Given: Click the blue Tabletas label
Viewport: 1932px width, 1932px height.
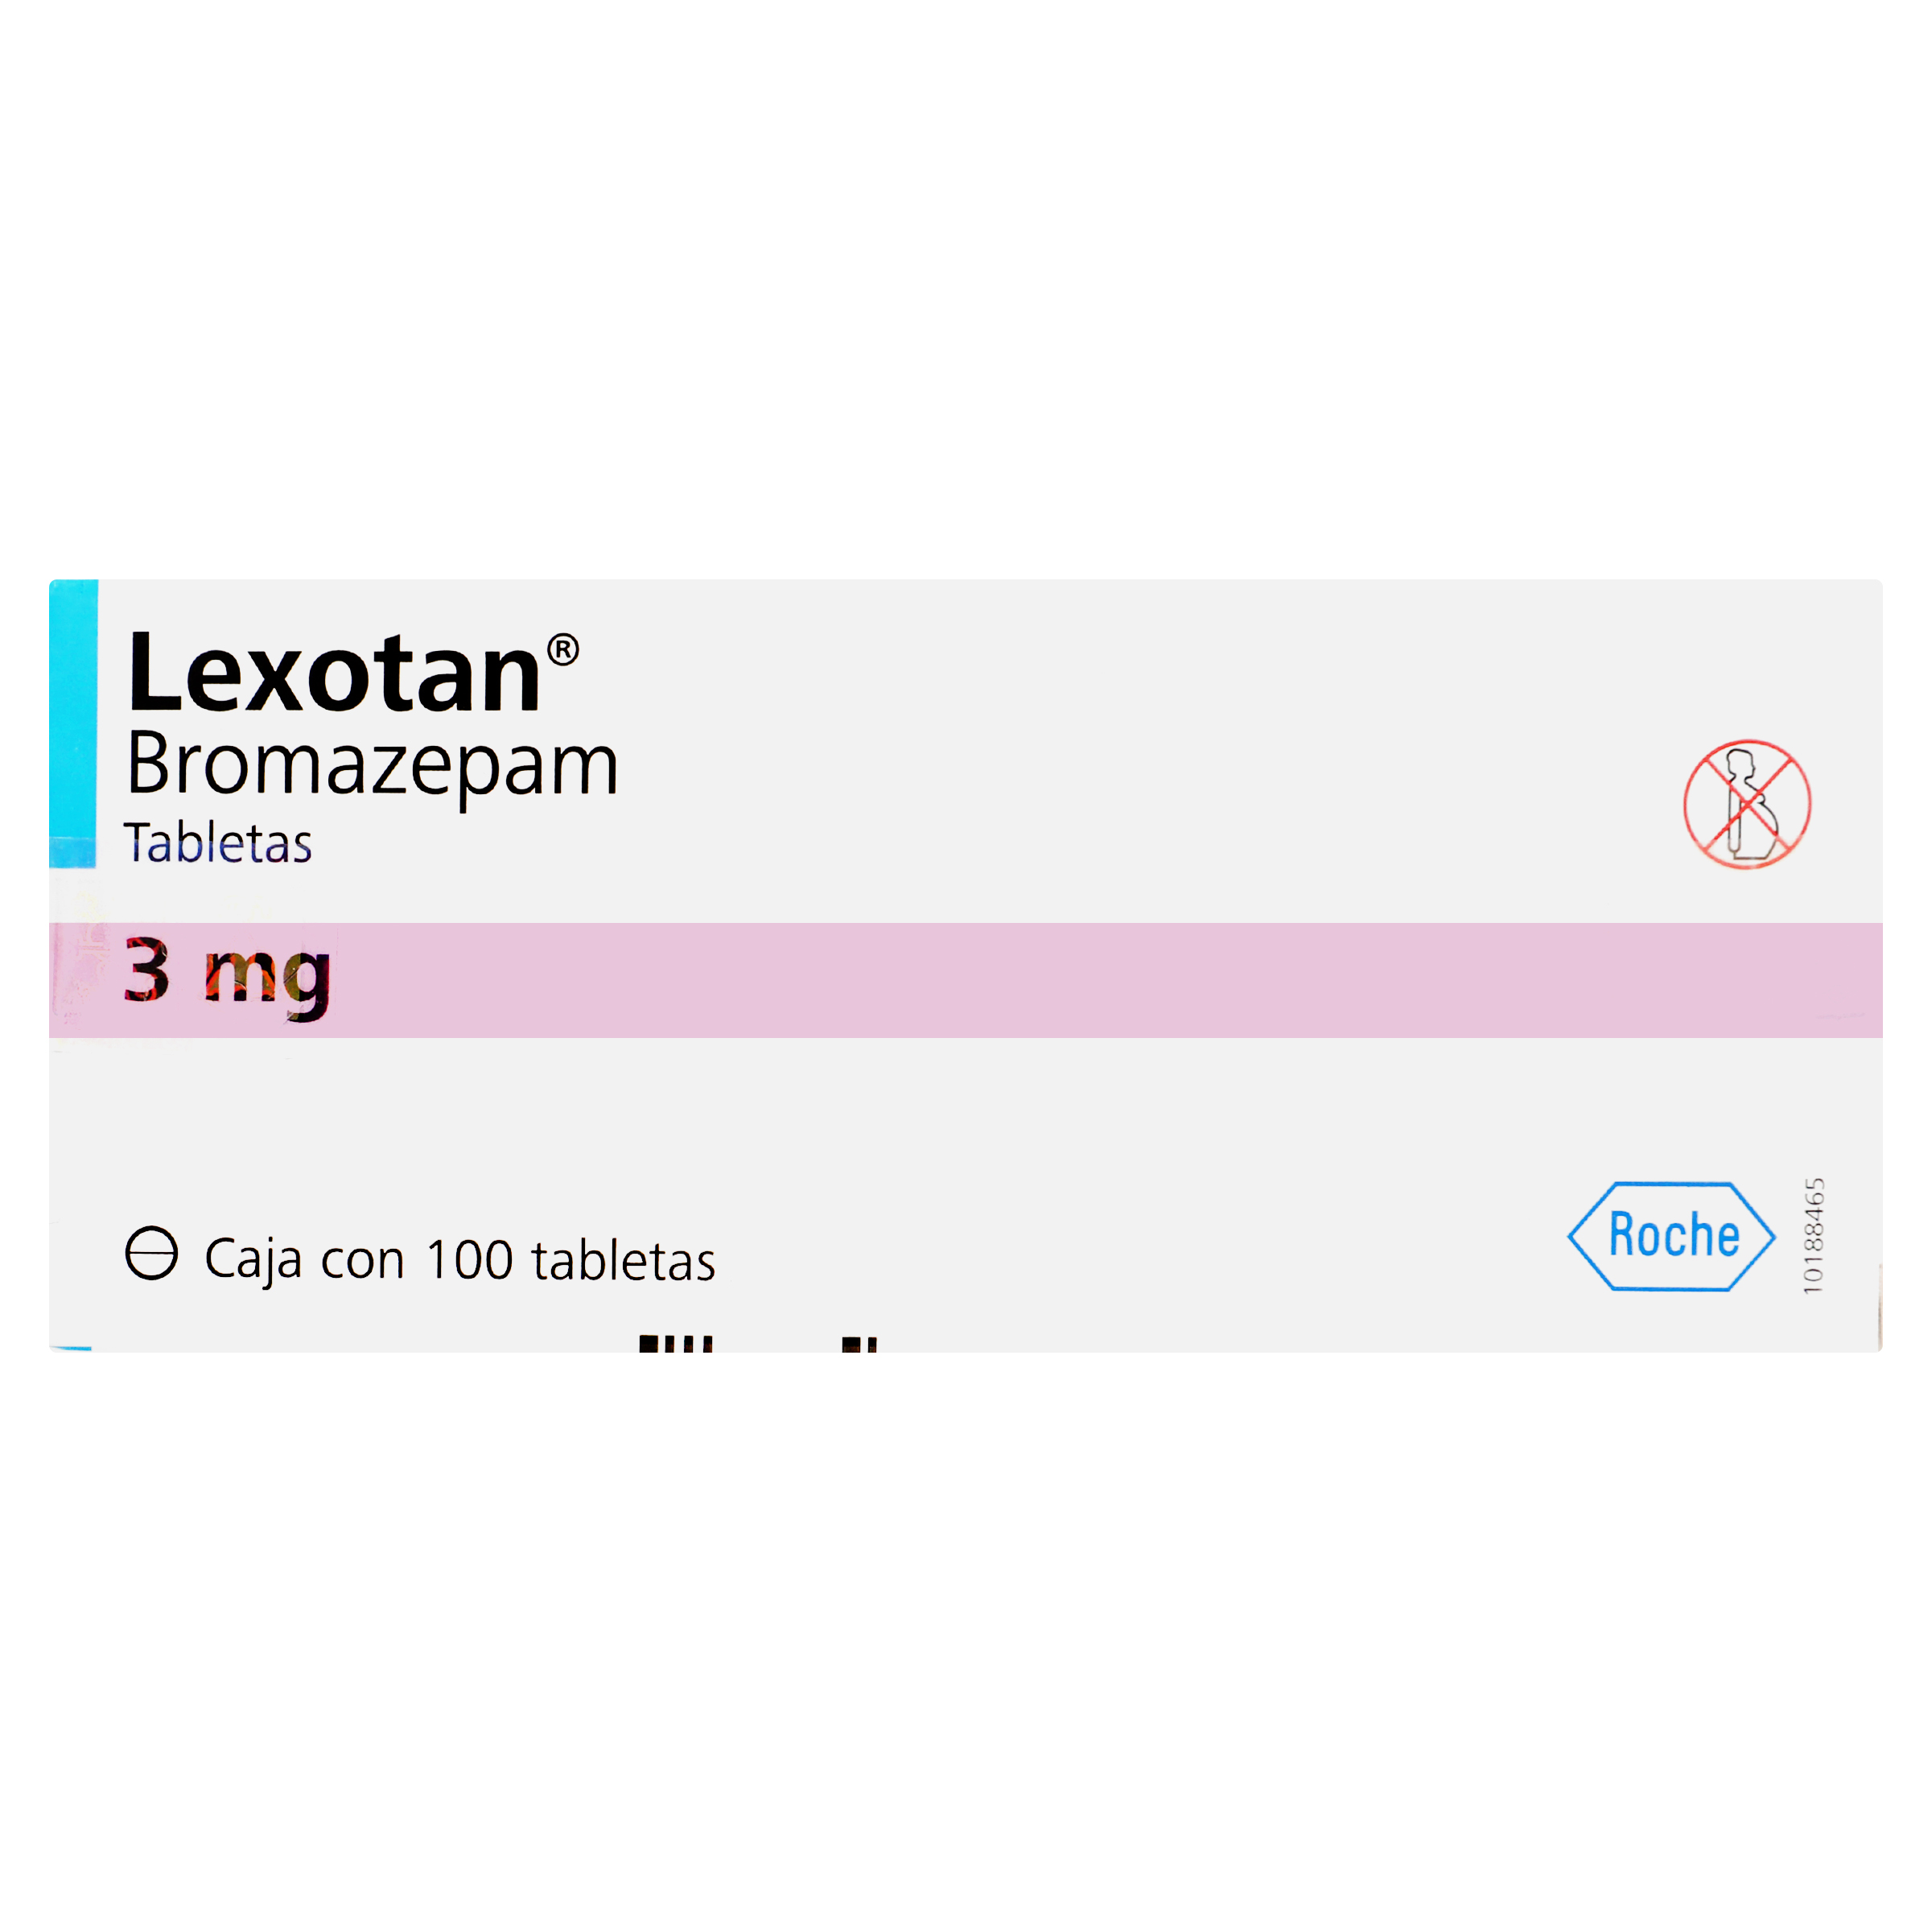Looking at the screenshot, I should point(218,843).
